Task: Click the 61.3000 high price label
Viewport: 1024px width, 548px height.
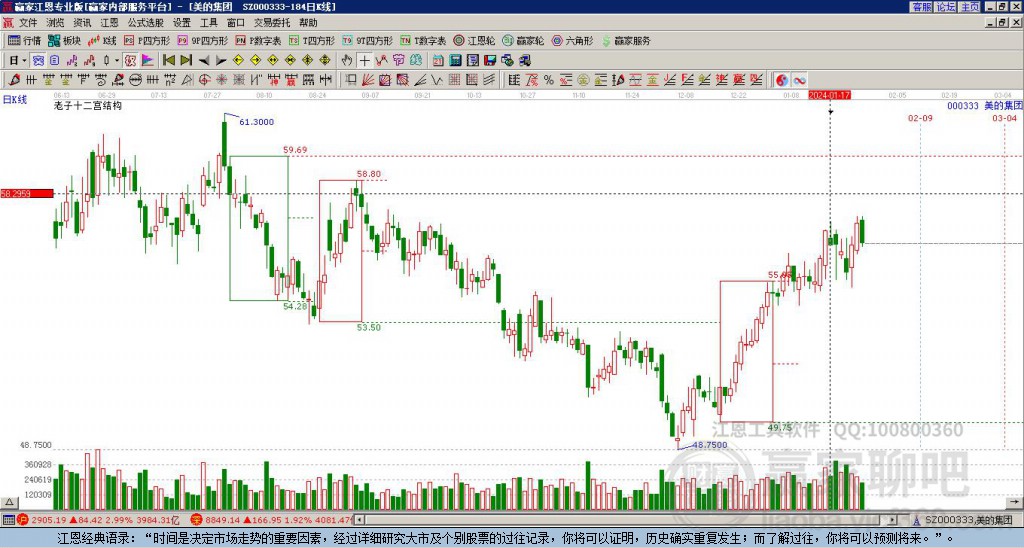Action: point(257,122)
